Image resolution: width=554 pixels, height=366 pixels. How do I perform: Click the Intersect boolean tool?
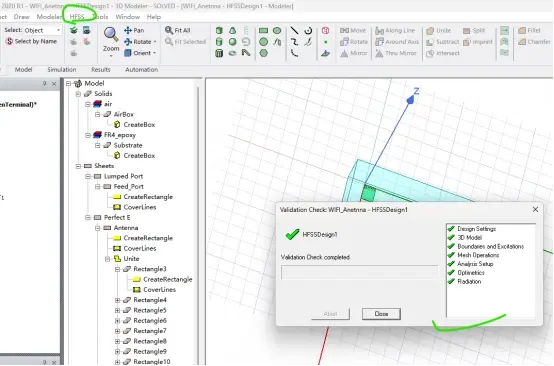coord(443,53)
